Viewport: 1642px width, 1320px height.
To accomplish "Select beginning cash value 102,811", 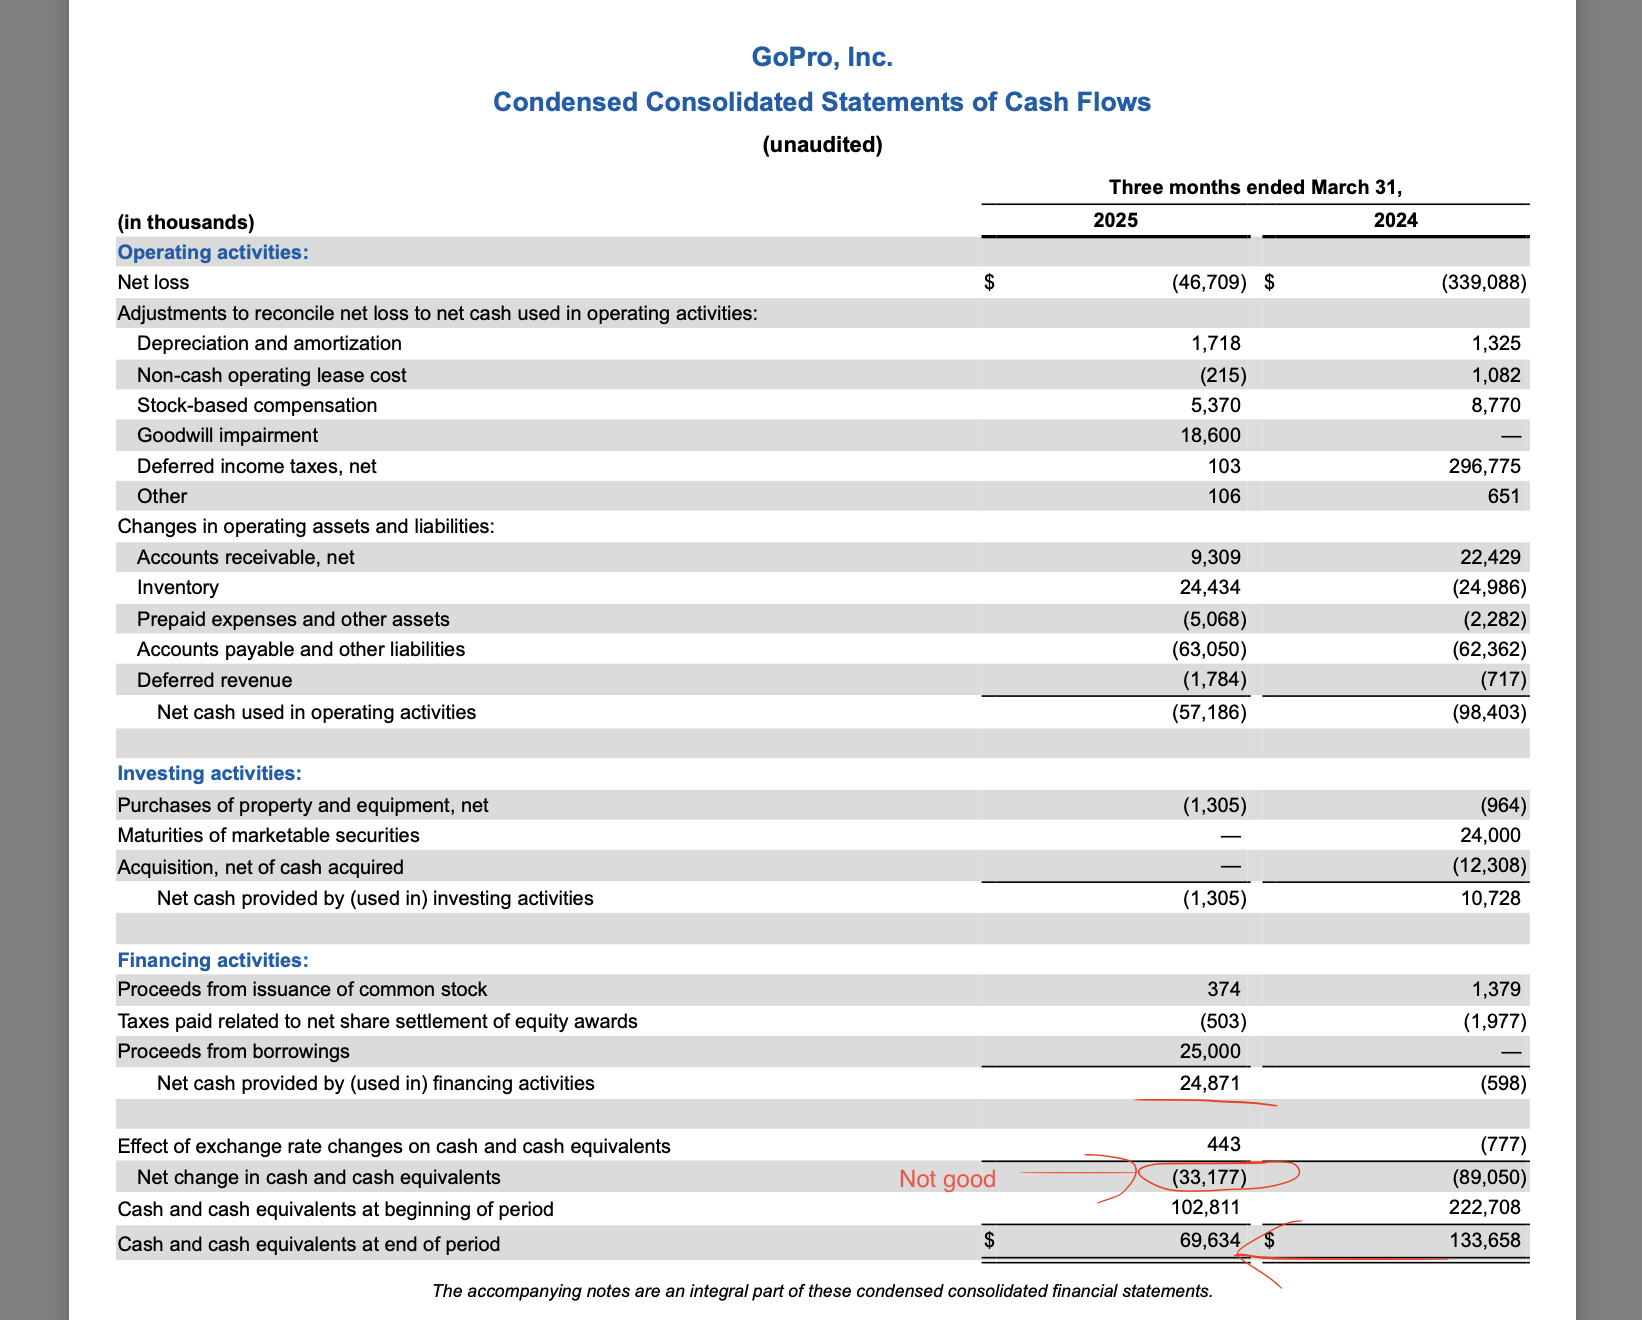I will click(1206, 1207).
